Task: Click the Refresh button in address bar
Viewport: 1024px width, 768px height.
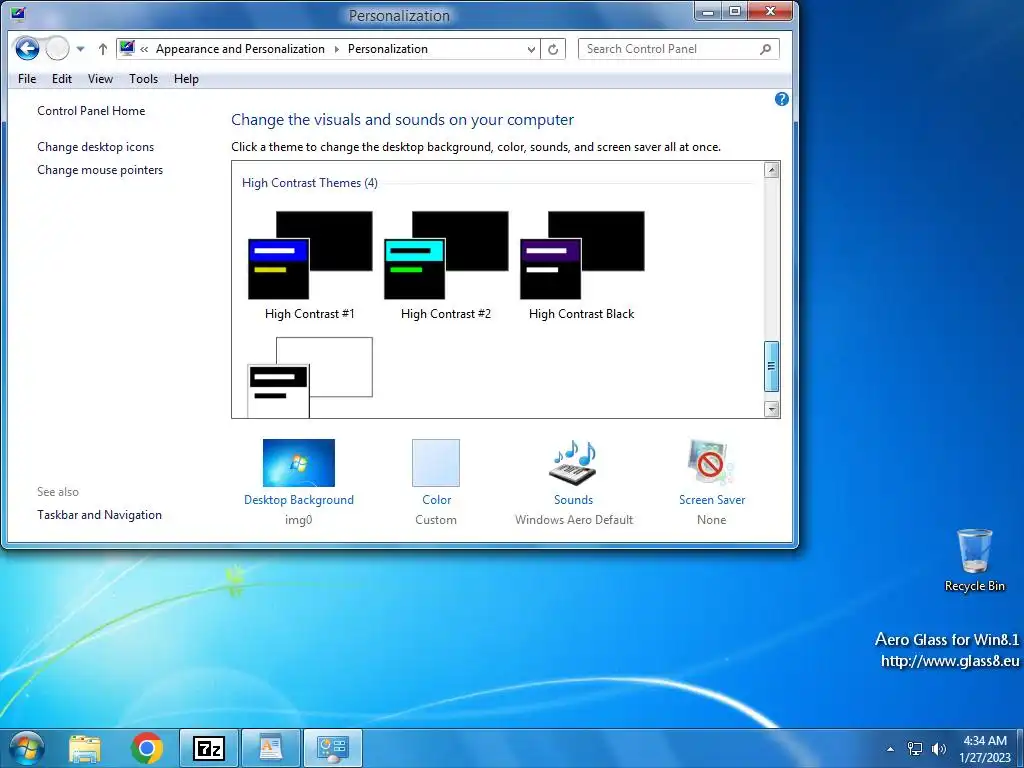Action: click(552, 49)
